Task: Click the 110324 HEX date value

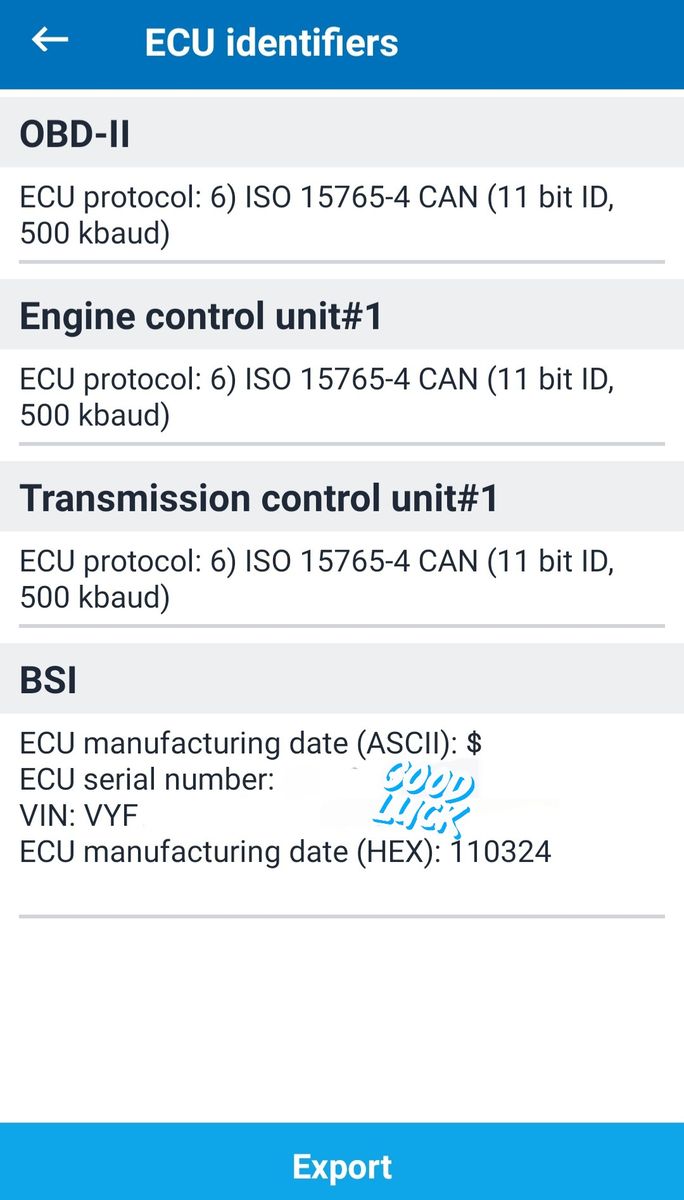Action: pos(501,852)
